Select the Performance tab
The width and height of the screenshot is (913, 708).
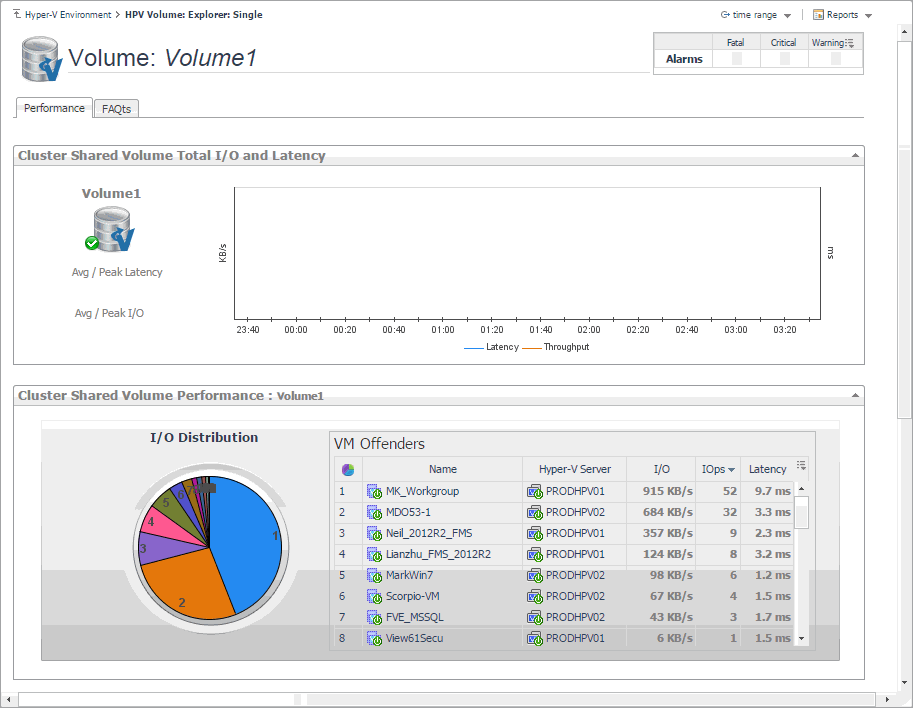(54, 108)
